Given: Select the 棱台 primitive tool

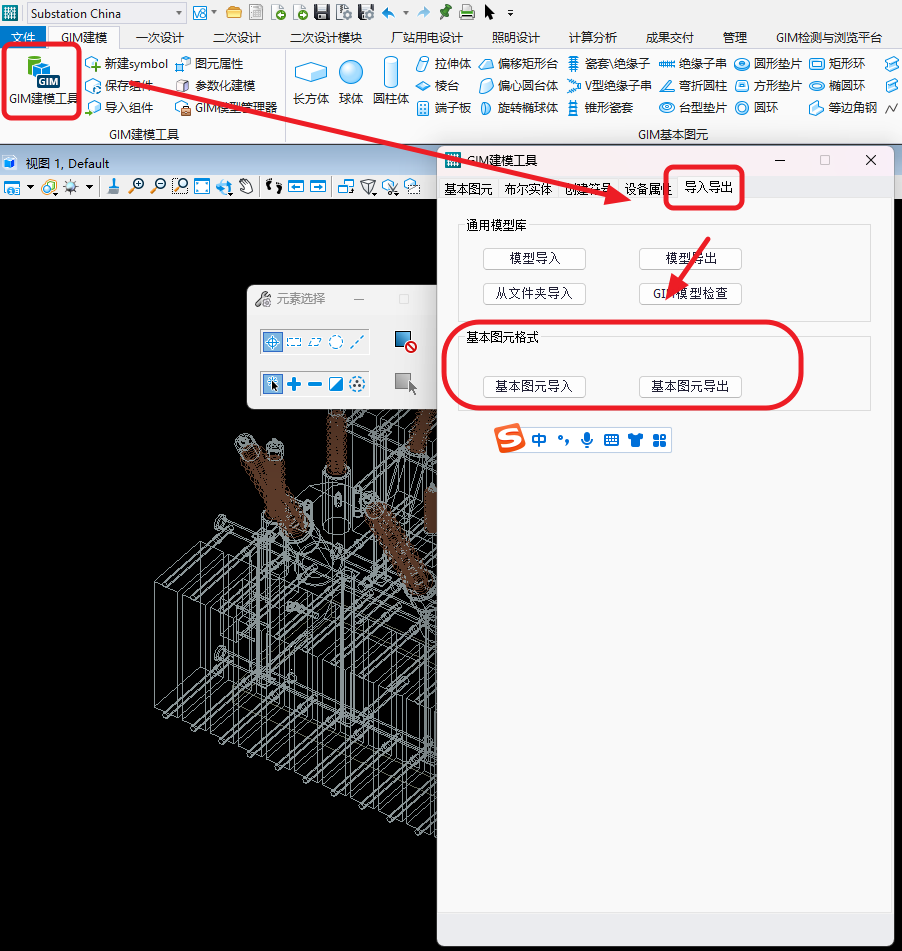Looking at the screenshot, I should [437, 86].
